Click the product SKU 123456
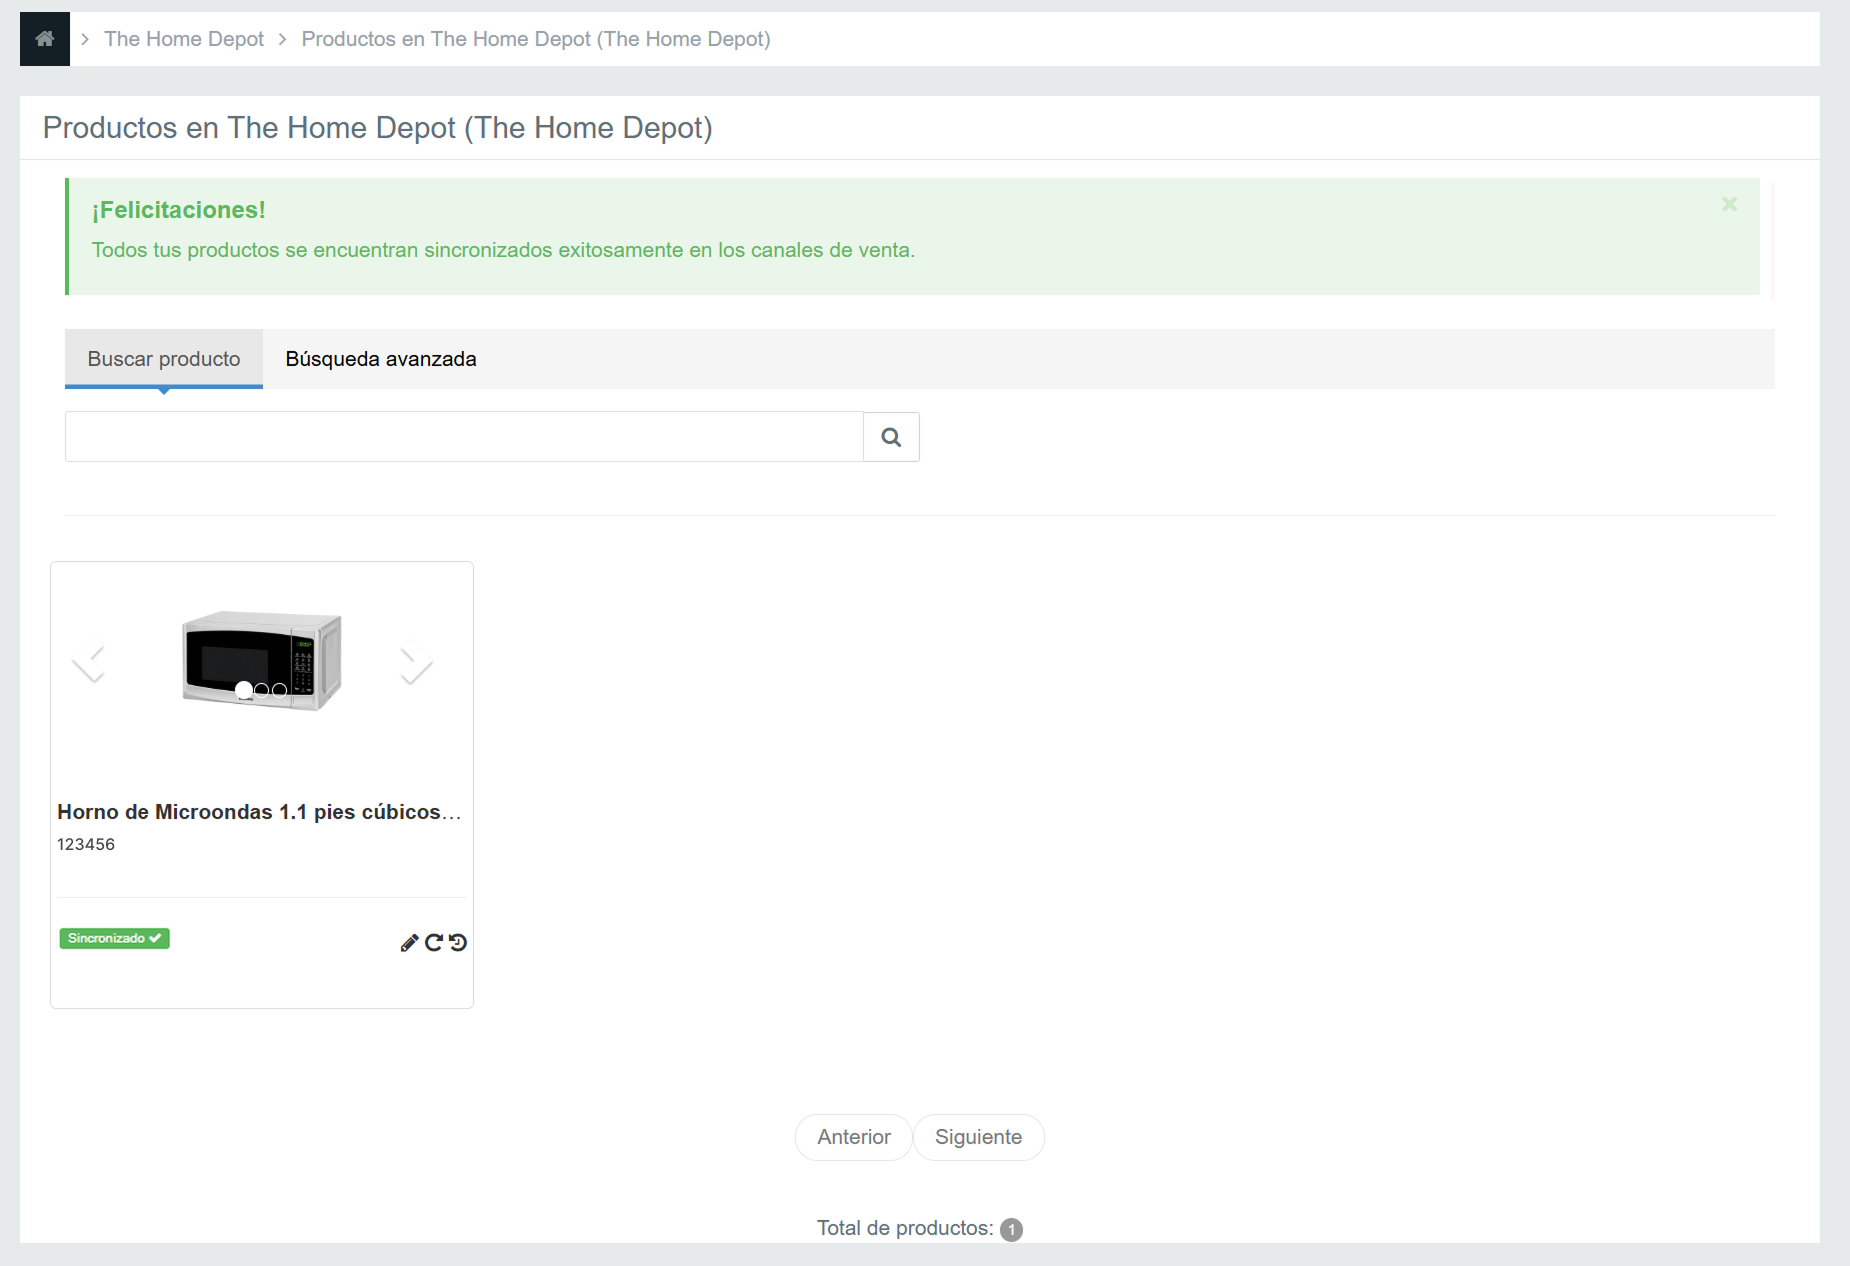 (86, 844)
